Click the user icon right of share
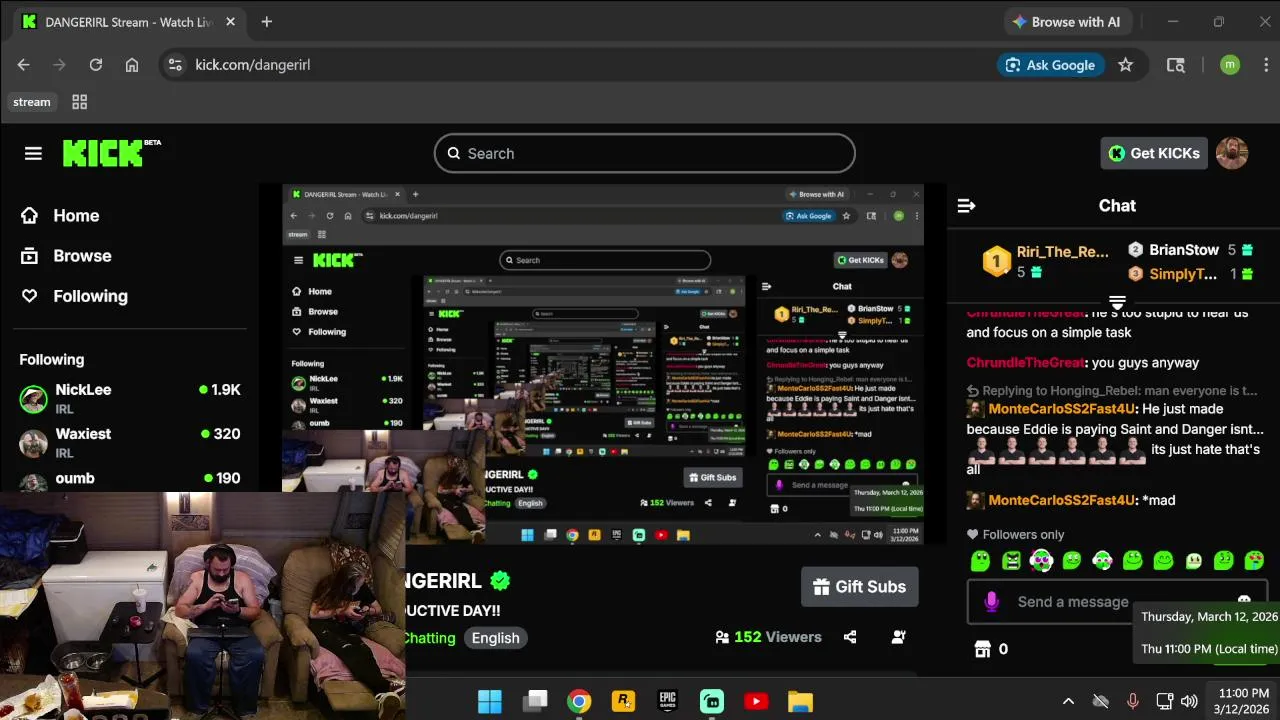 [898, 637]
